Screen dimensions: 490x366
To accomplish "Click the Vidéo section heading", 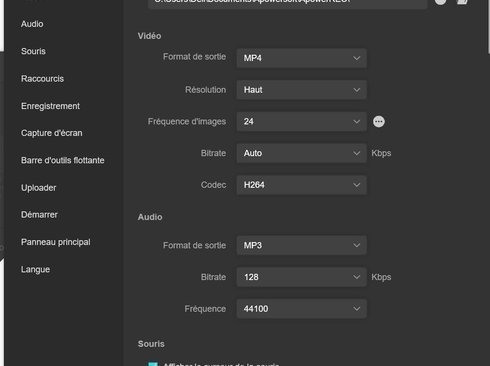I will point(149,36).
